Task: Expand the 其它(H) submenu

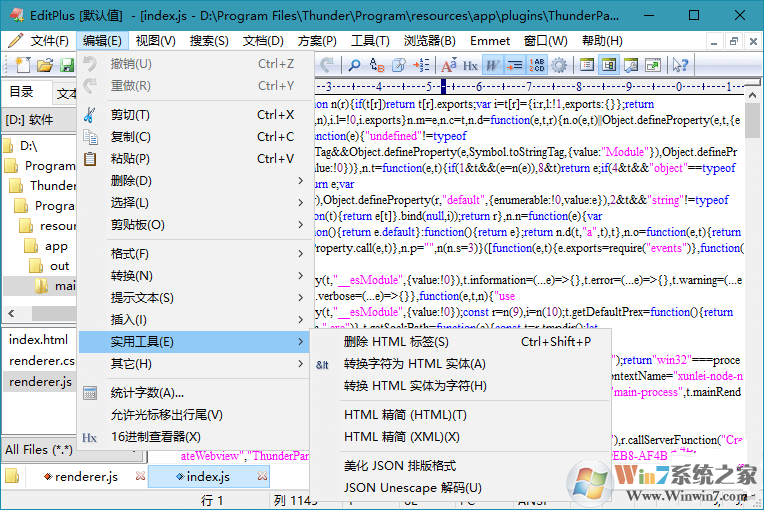Action: point(194,364)
